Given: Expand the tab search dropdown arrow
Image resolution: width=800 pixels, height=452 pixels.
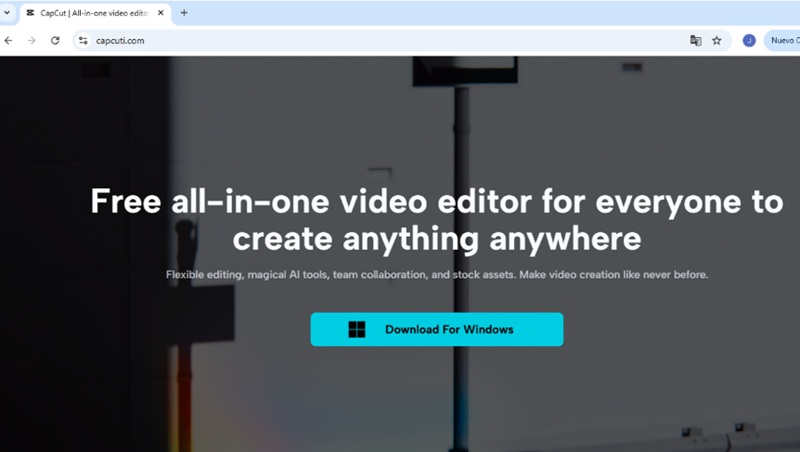Looking at the screenshot, I should [7, 13].
